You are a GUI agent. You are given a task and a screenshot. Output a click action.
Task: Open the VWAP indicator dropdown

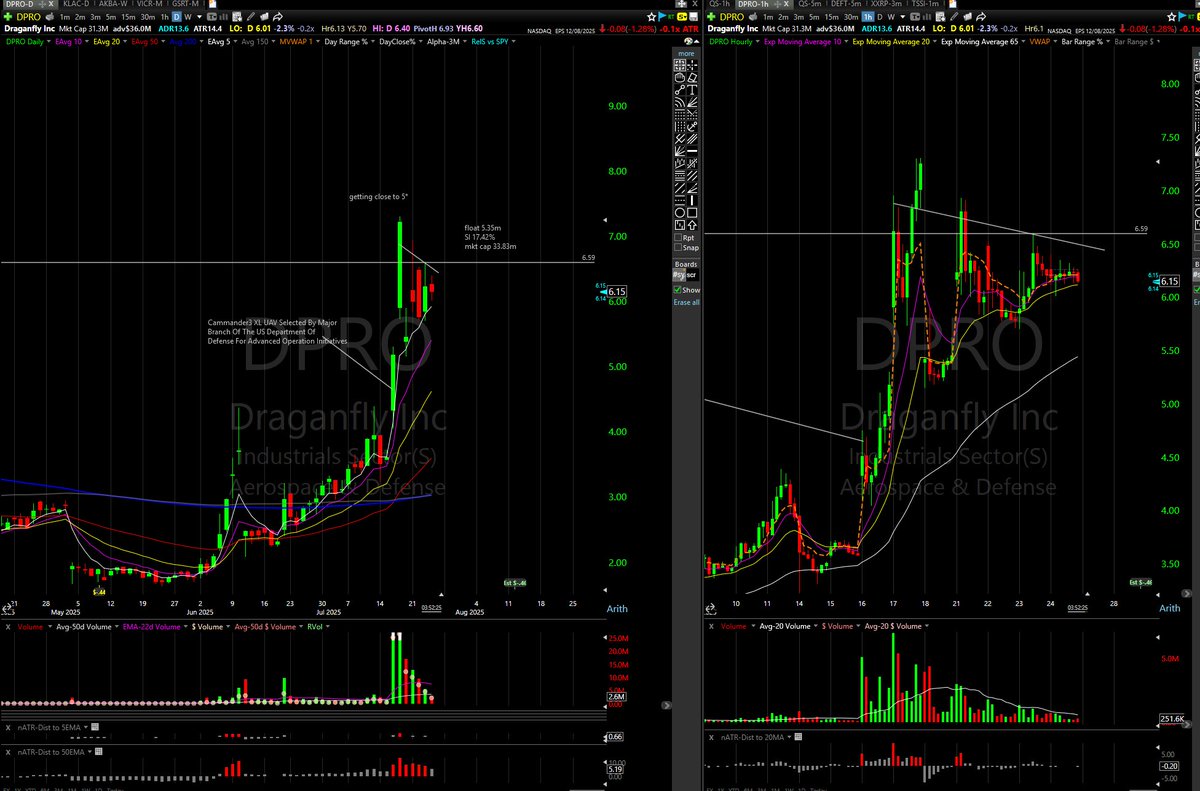tap(1055, 41)
